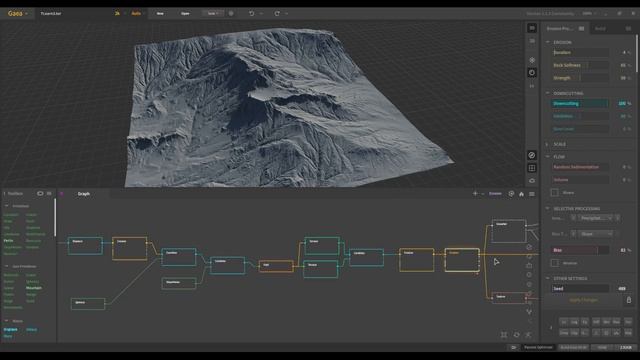Click the lock icon beside Apply Changes
This screenshot has height=360, width=640.
(x=629, y=300)
